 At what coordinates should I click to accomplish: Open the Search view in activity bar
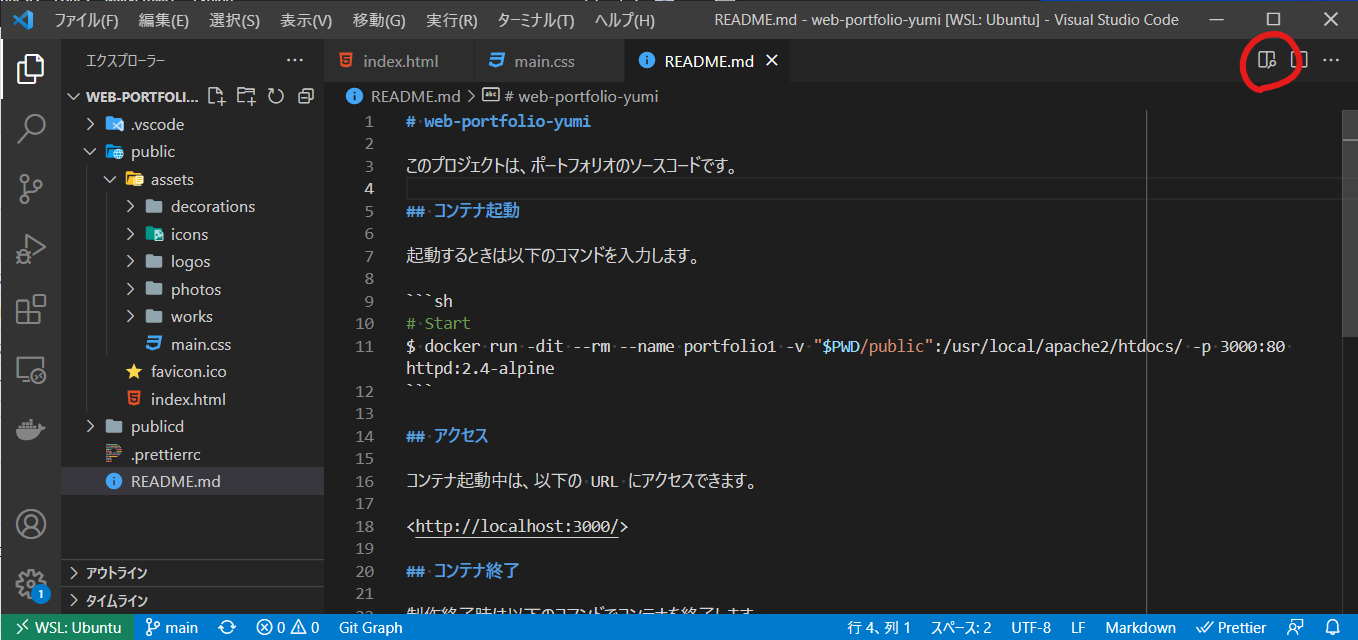[30, 128]
